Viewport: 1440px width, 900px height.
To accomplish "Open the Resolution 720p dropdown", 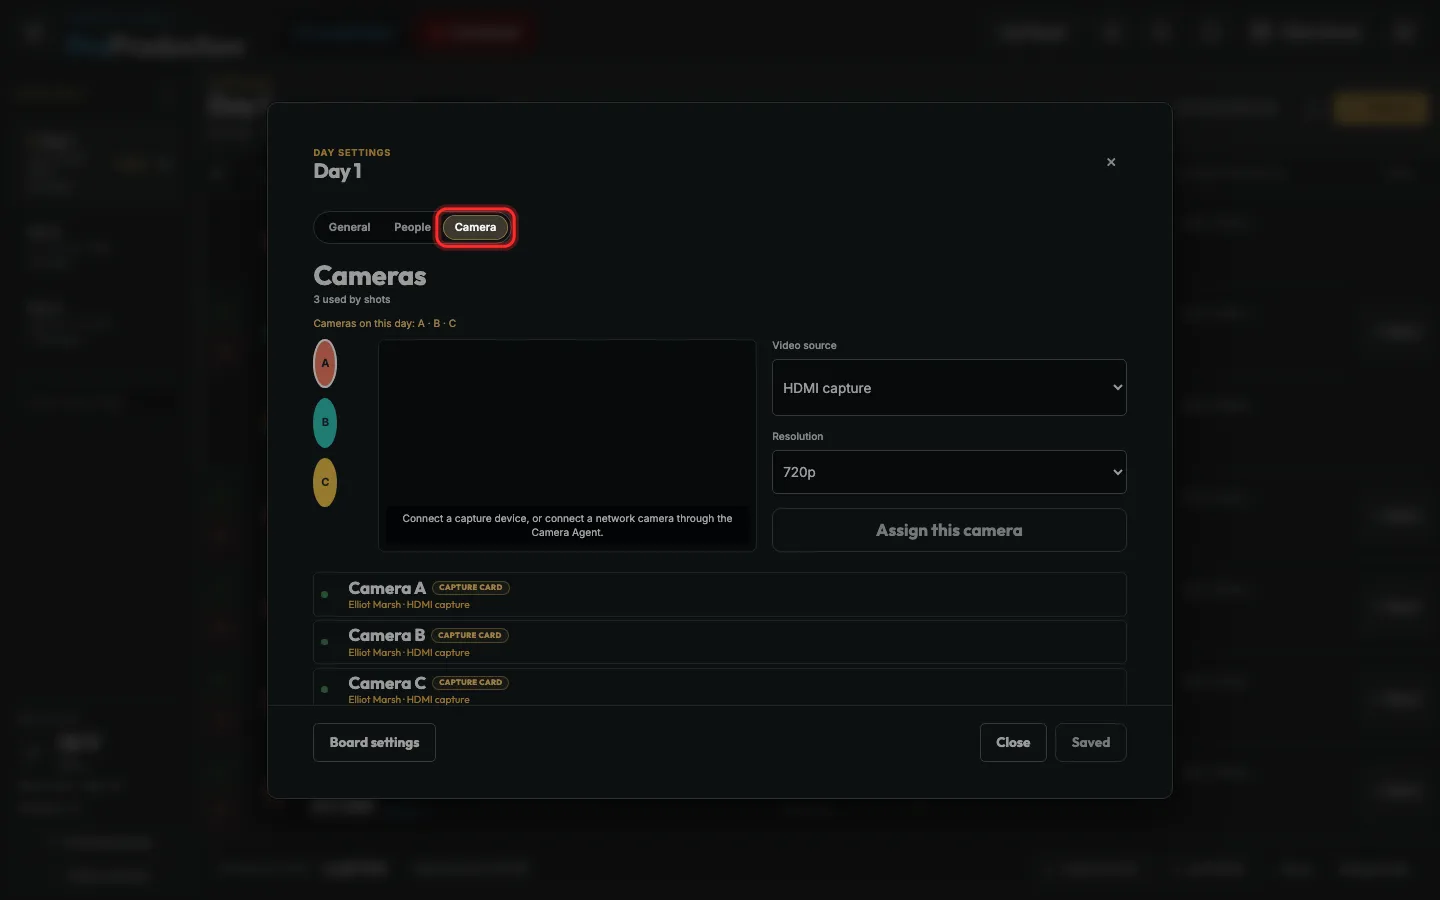I will pos(949,472).
